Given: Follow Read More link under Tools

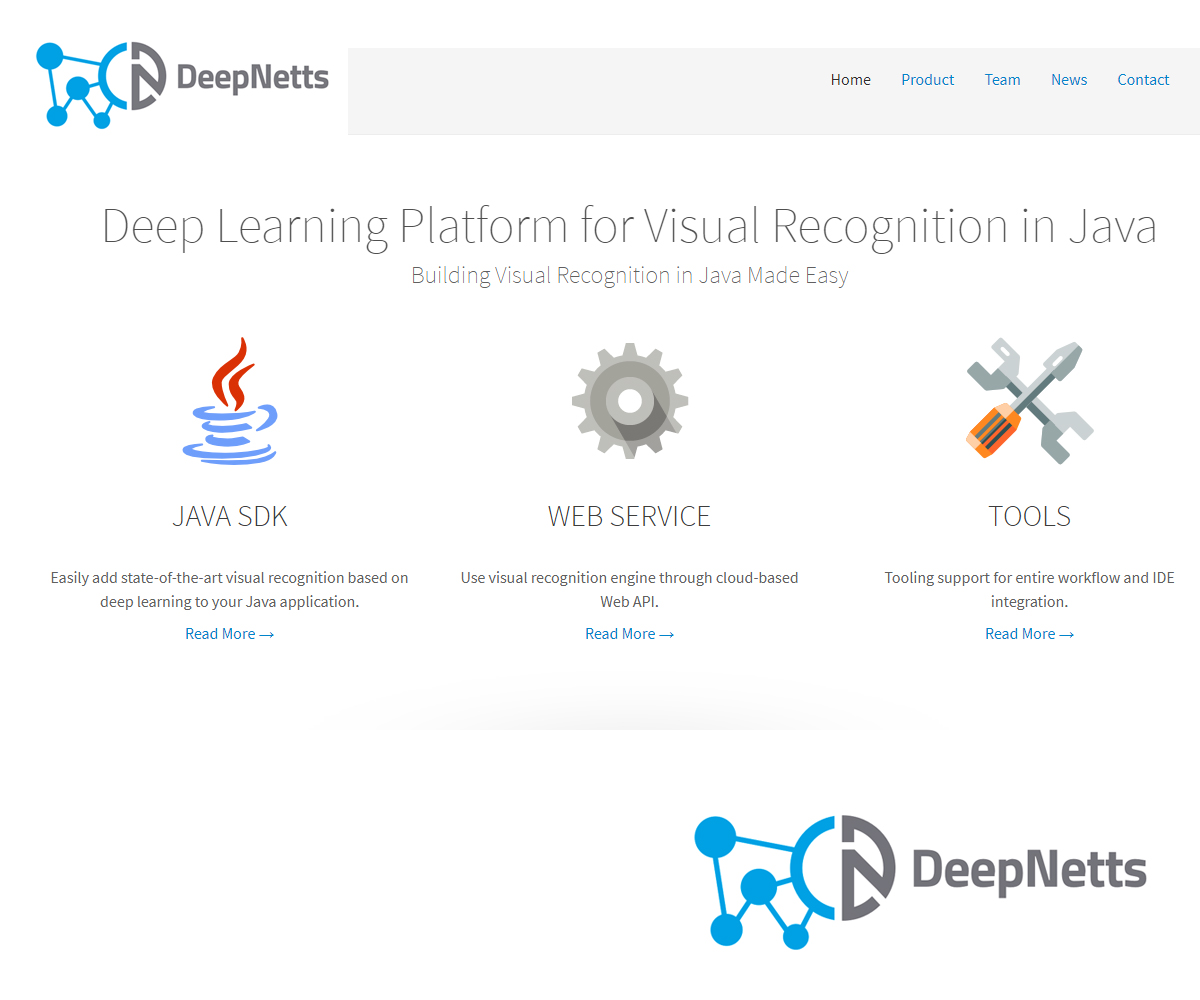Looking at the screenshot, I should 1030,634.
